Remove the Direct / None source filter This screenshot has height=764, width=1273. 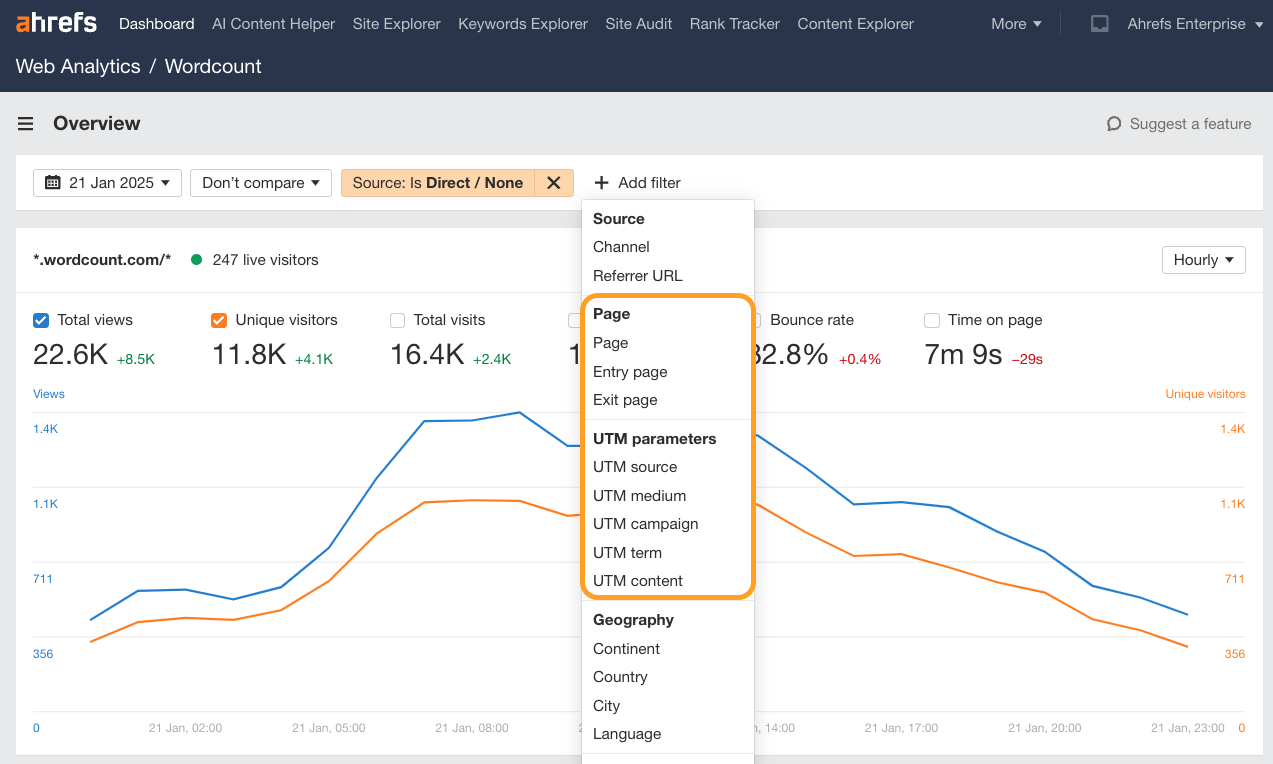[x=554, y=183]
